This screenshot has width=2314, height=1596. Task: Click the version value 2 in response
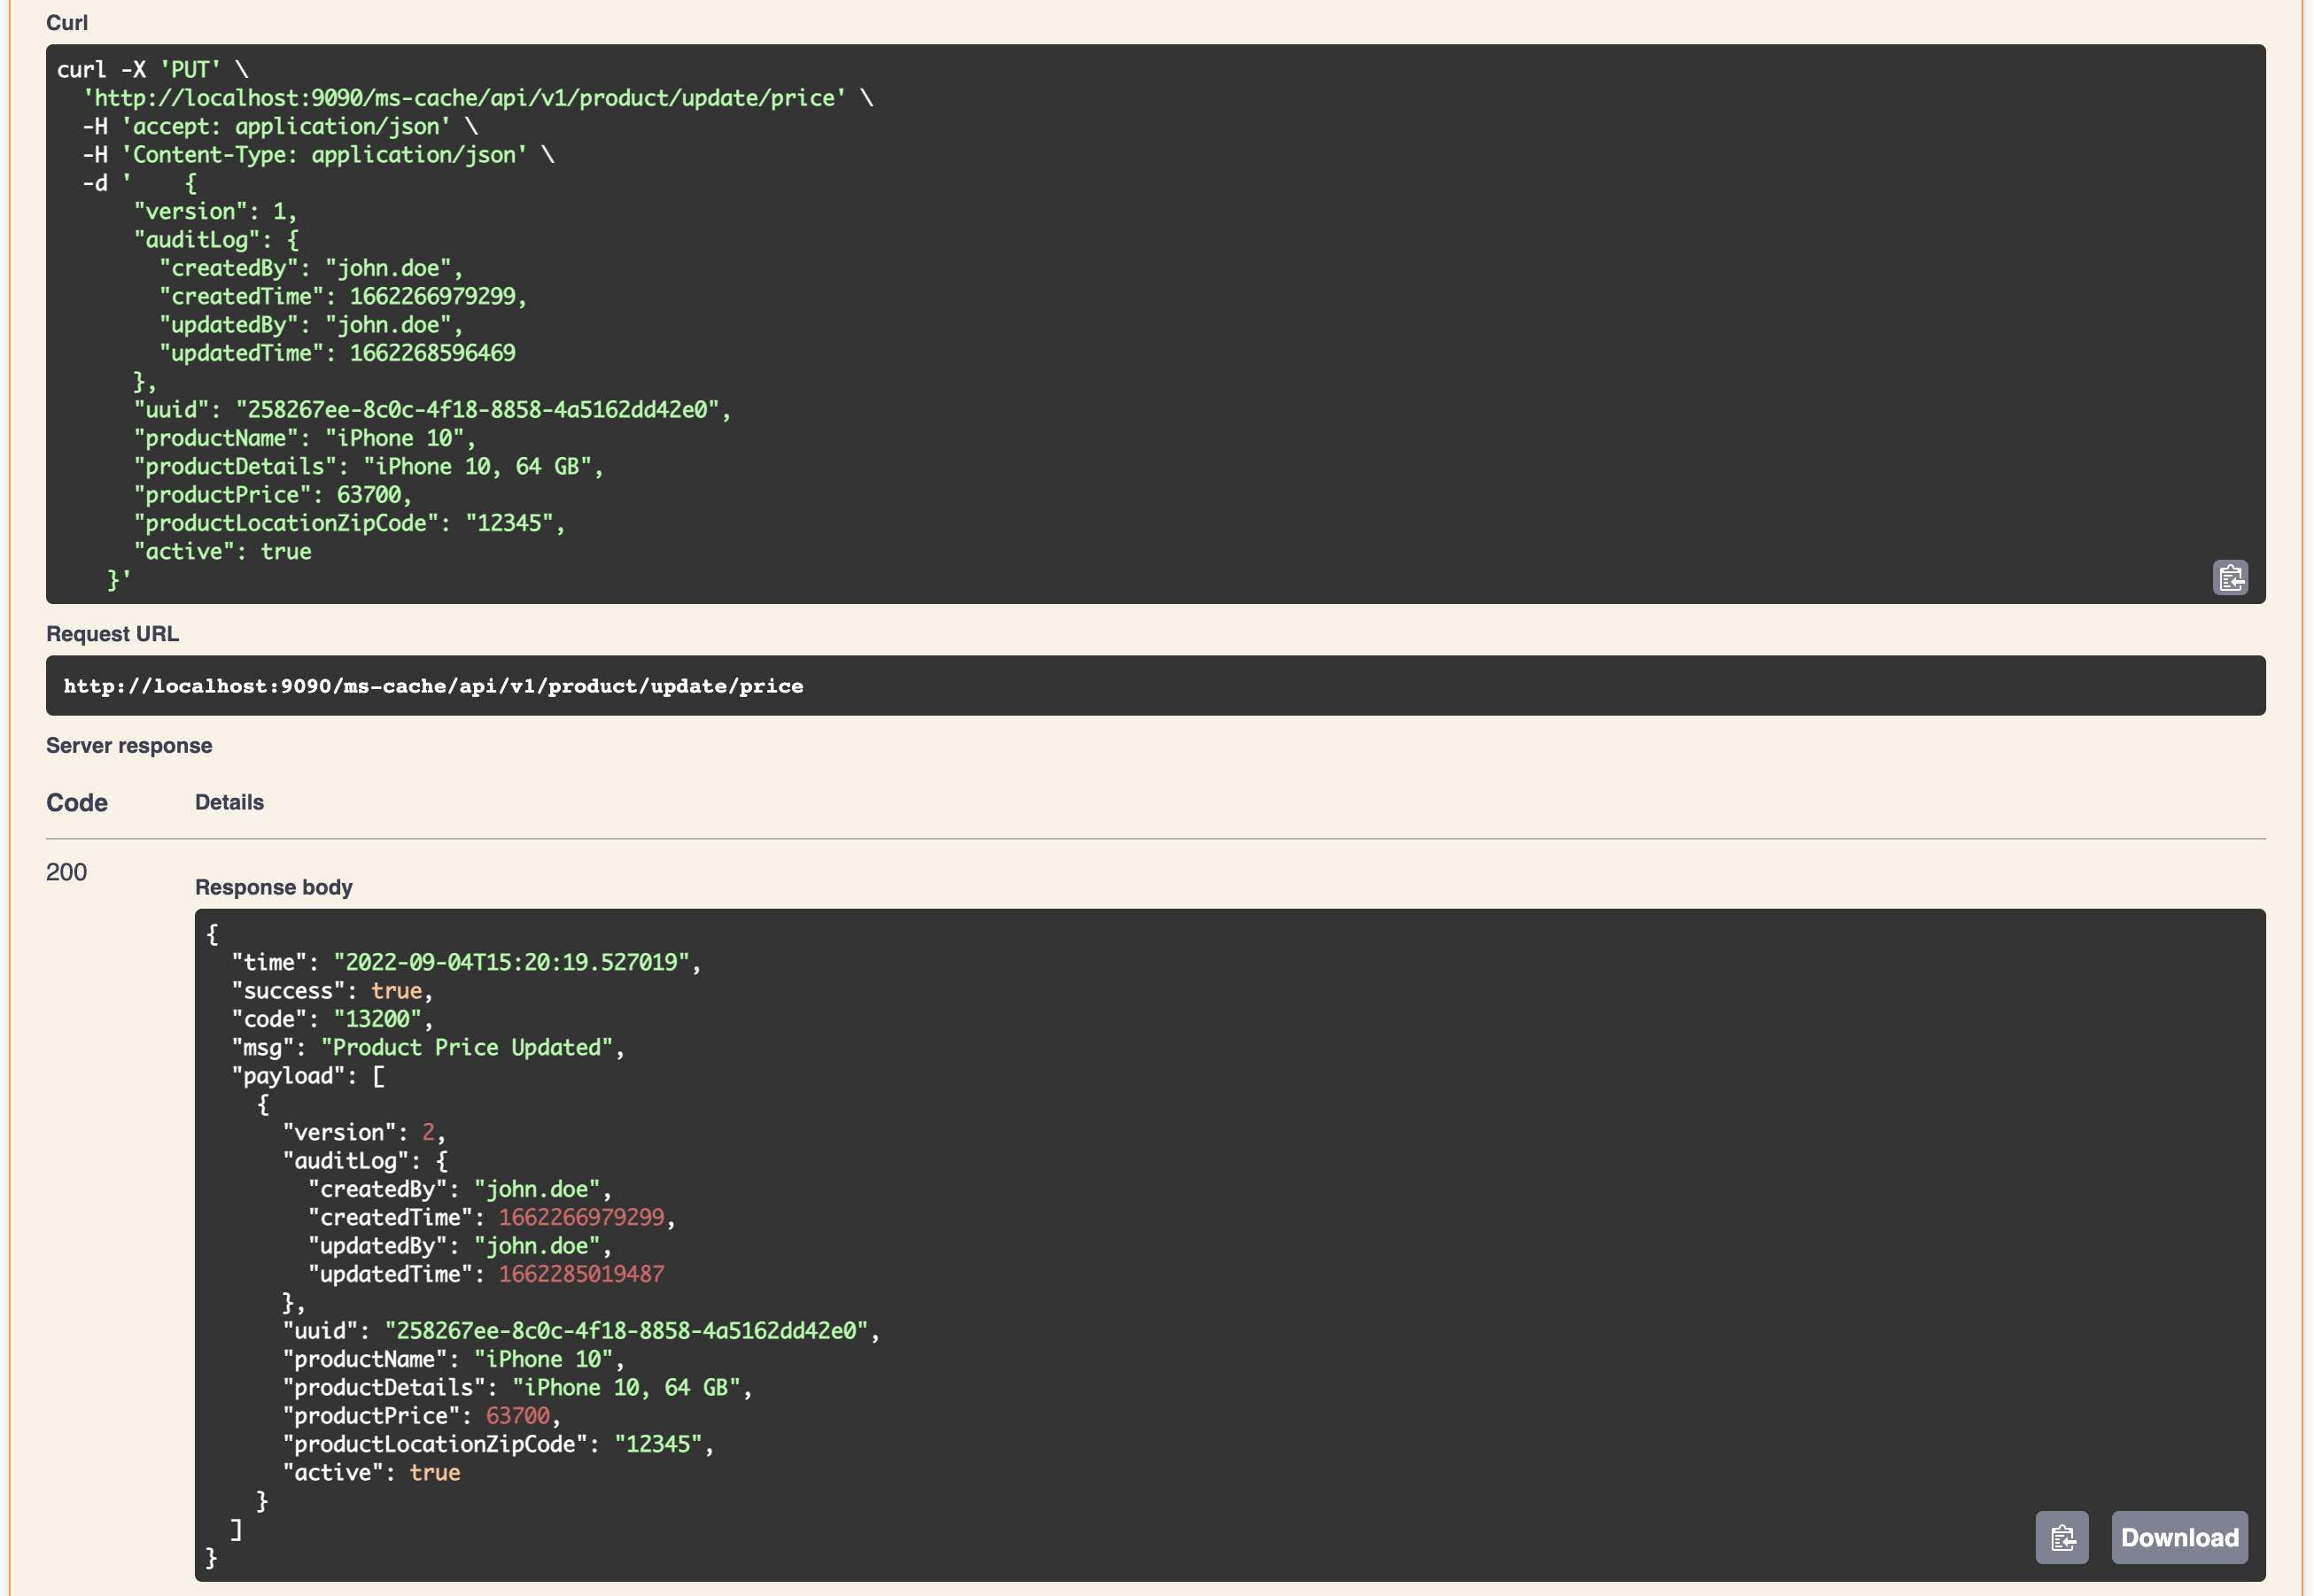pyautogui.click(x=428, y=1132)
